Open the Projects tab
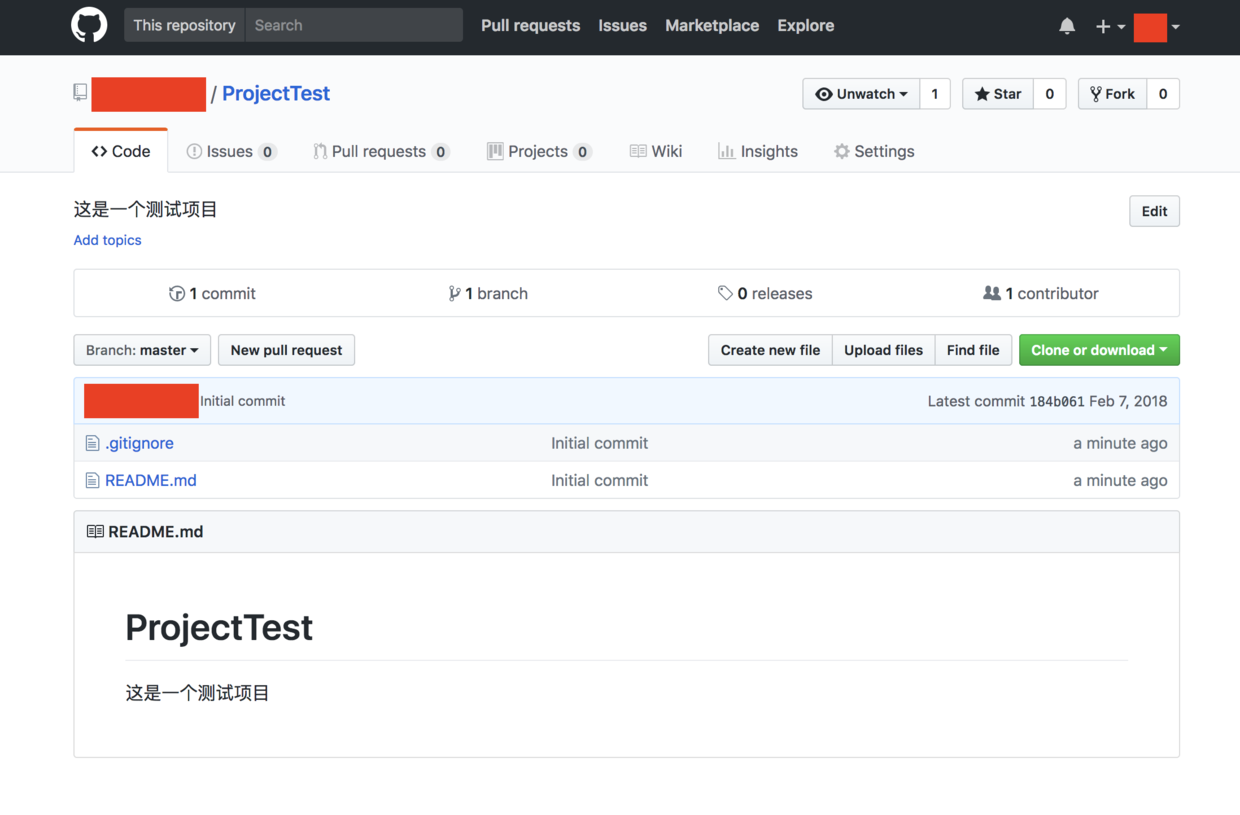Image resolution: width=1240 pixels, height=815 pixels. 539,151
